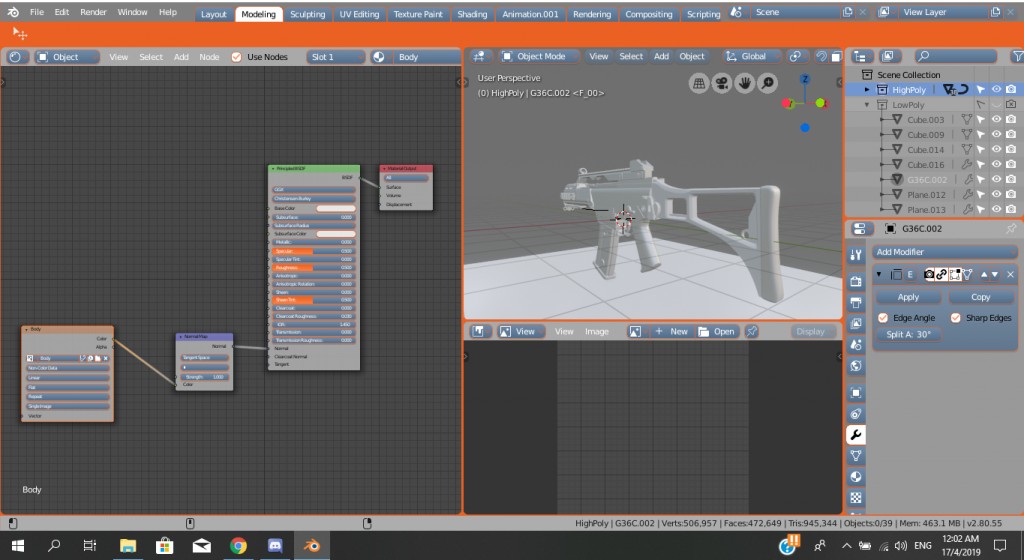Open the World properties tab icon
1024x560 pixels.
[x=855, y=366]
